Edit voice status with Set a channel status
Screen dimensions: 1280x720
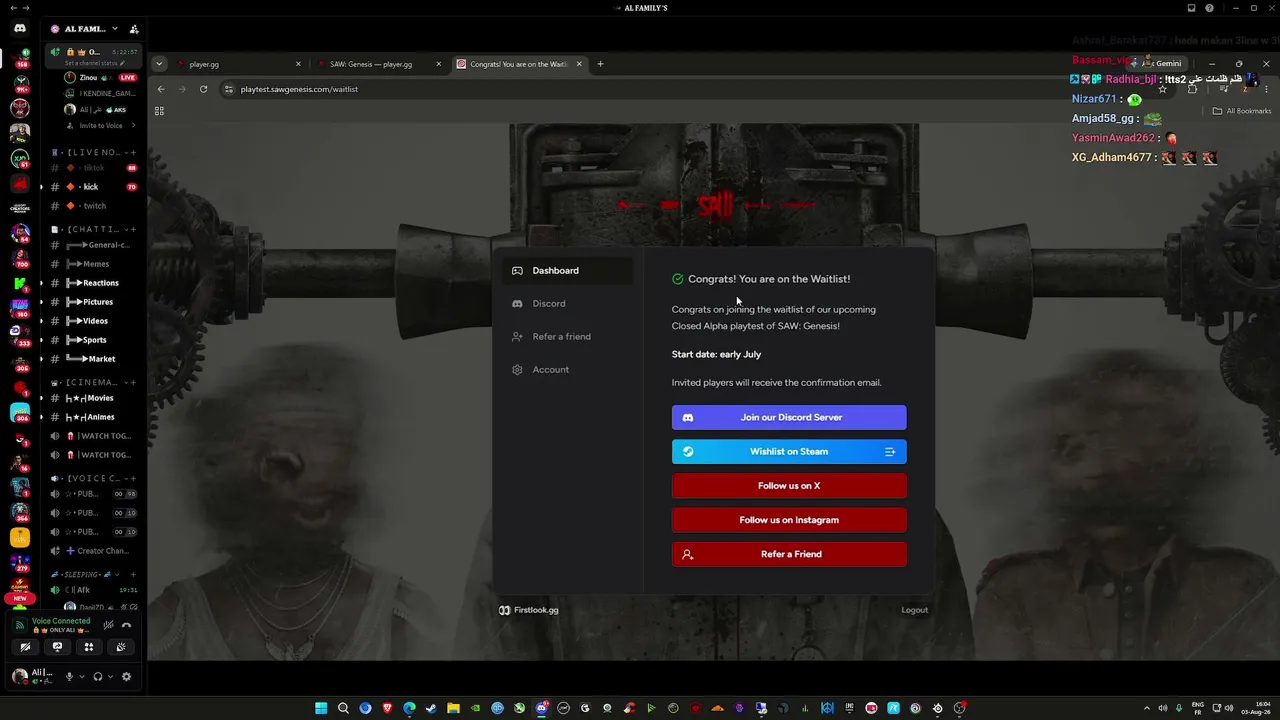pyautogui.click(x=95, y=63)
